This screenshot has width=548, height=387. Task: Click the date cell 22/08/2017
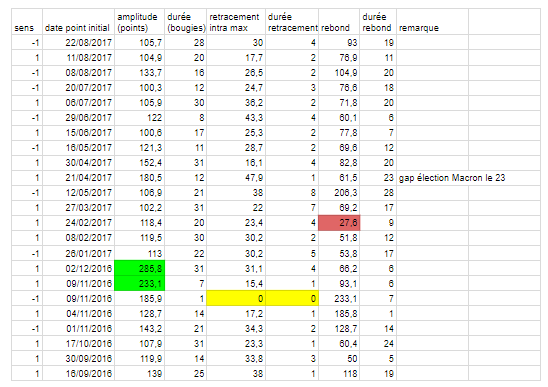pos(79,43)
